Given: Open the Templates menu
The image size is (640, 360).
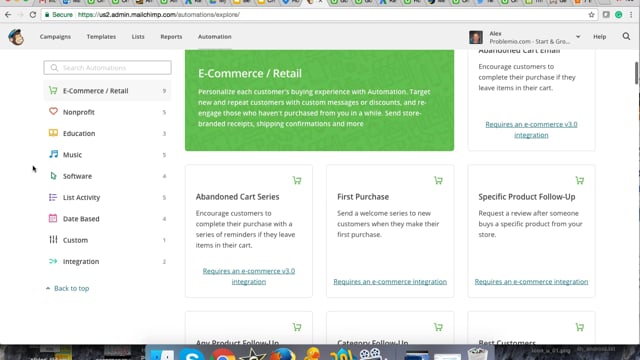Looking at the screenshot, I should [x=101, y=37].
